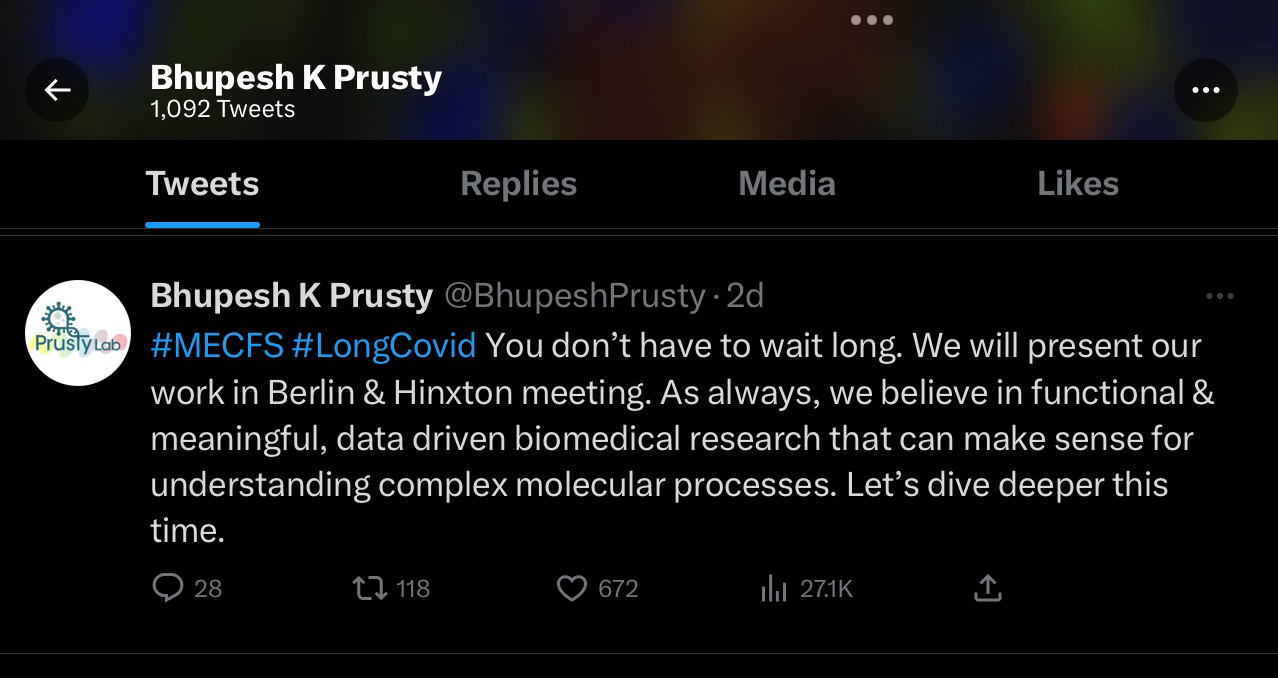This screenshot has height=678, width=1278.
Task: Click the tweet author name Bhupesh K Prusty
Action: (291, 296)
